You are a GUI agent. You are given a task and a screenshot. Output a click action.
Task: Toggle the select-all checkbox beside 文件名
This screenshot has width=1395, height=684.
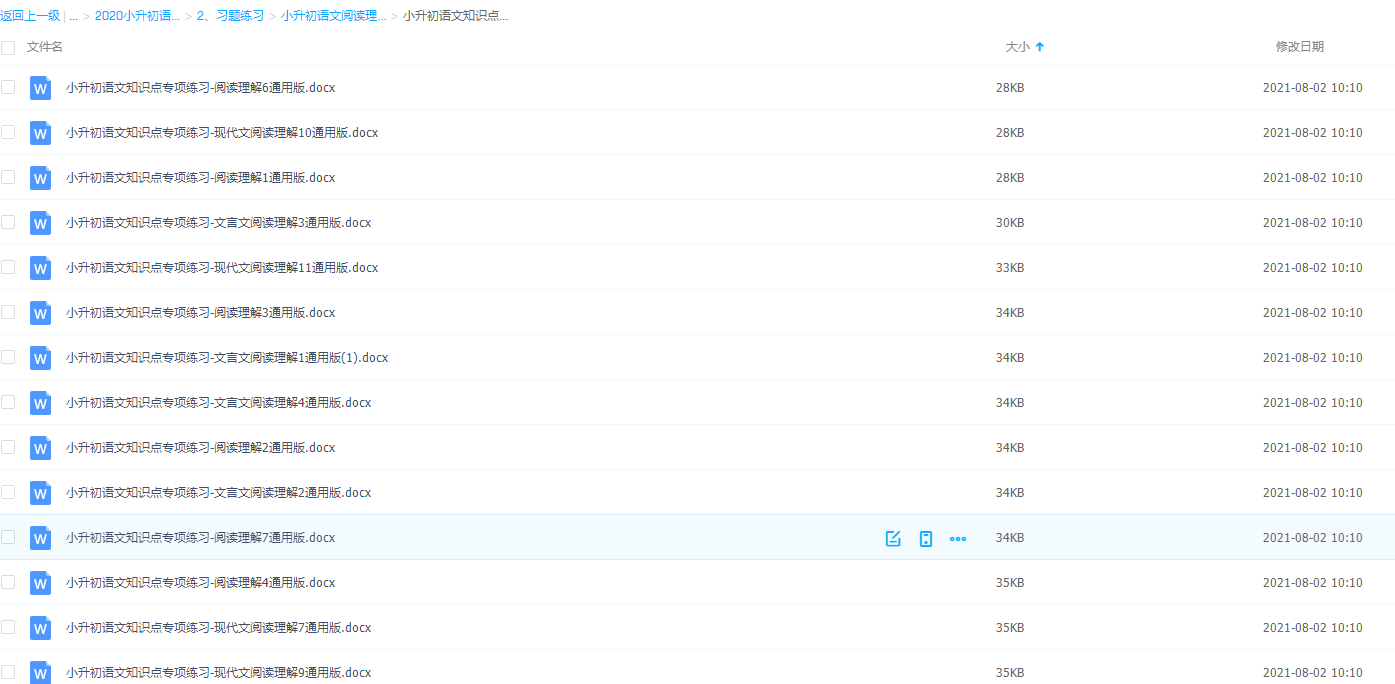point(8,47)
